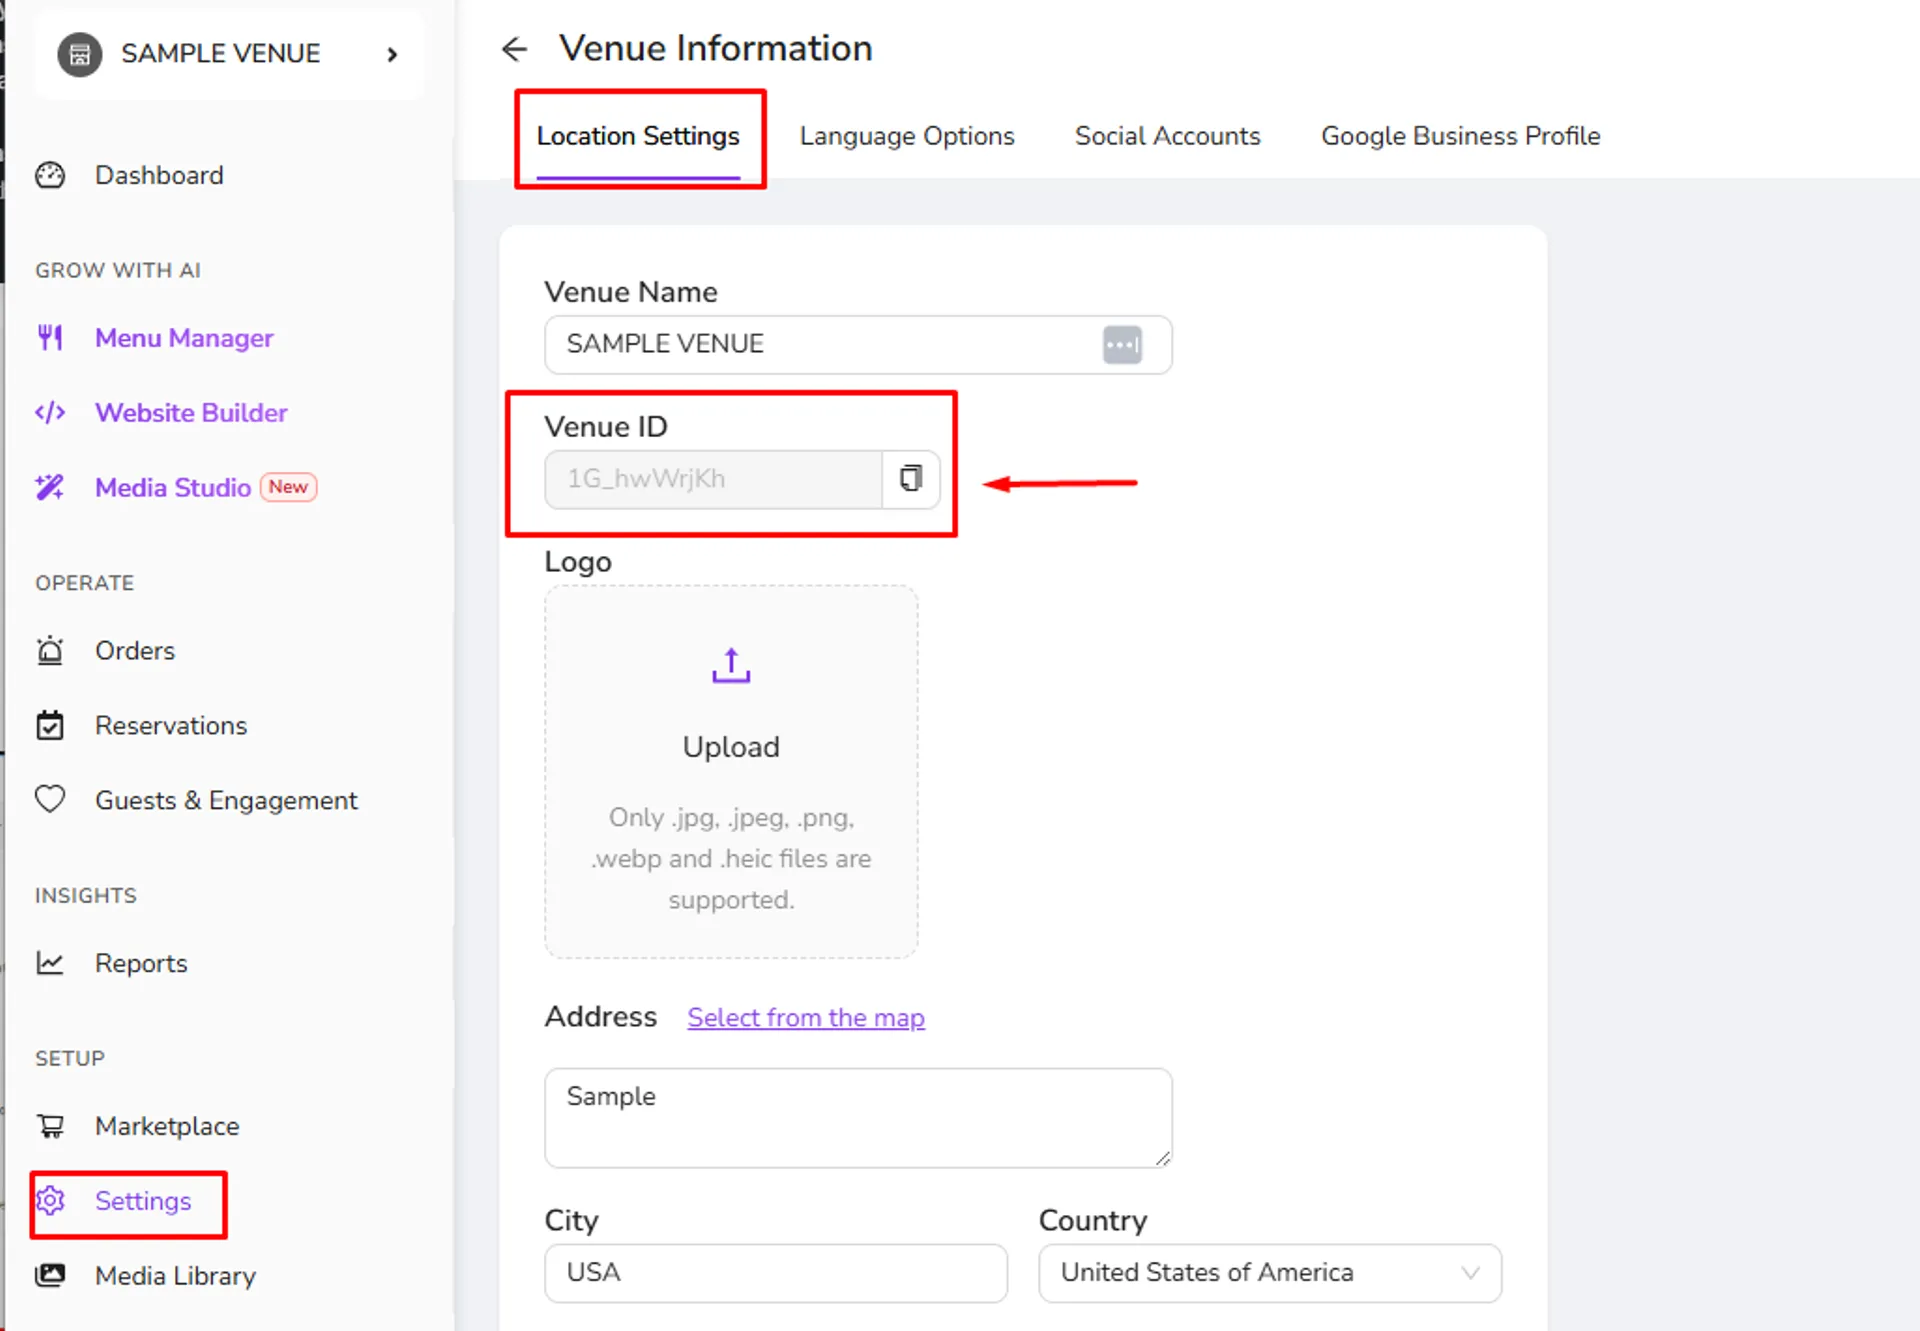Screen dimensions: 1920x1331
Task: Click the upload arrow icon in Logo
Action: click(x=731, y=665)
